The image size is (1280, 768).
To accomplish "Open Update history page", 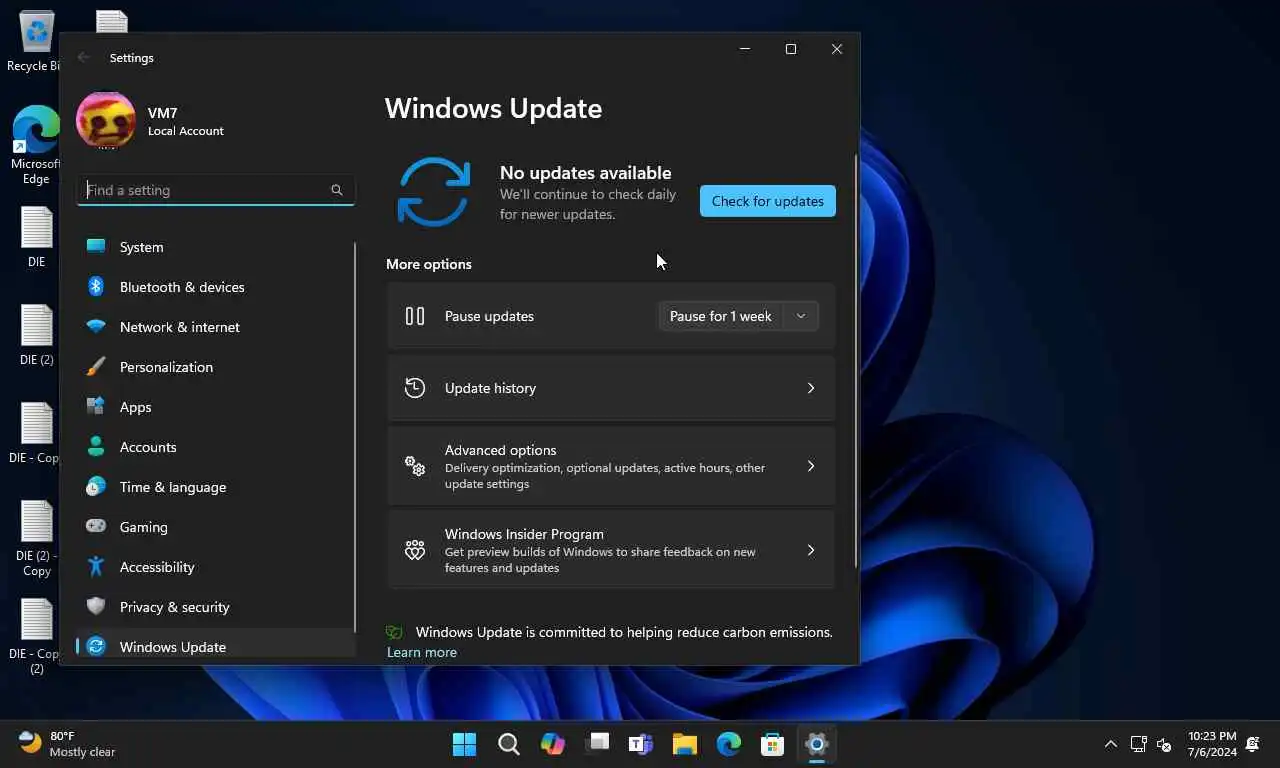I will [x=611, y=388].
